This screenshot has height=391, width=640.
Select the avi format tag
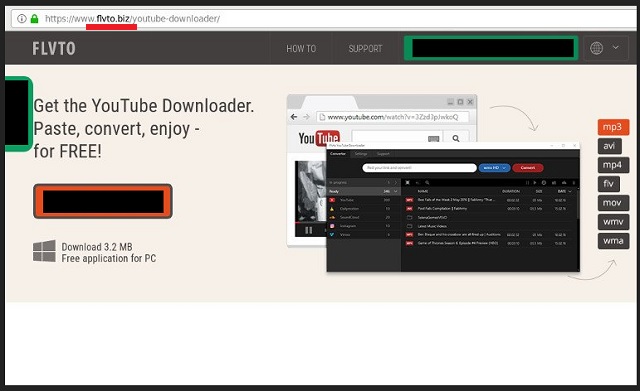(610, 146)
